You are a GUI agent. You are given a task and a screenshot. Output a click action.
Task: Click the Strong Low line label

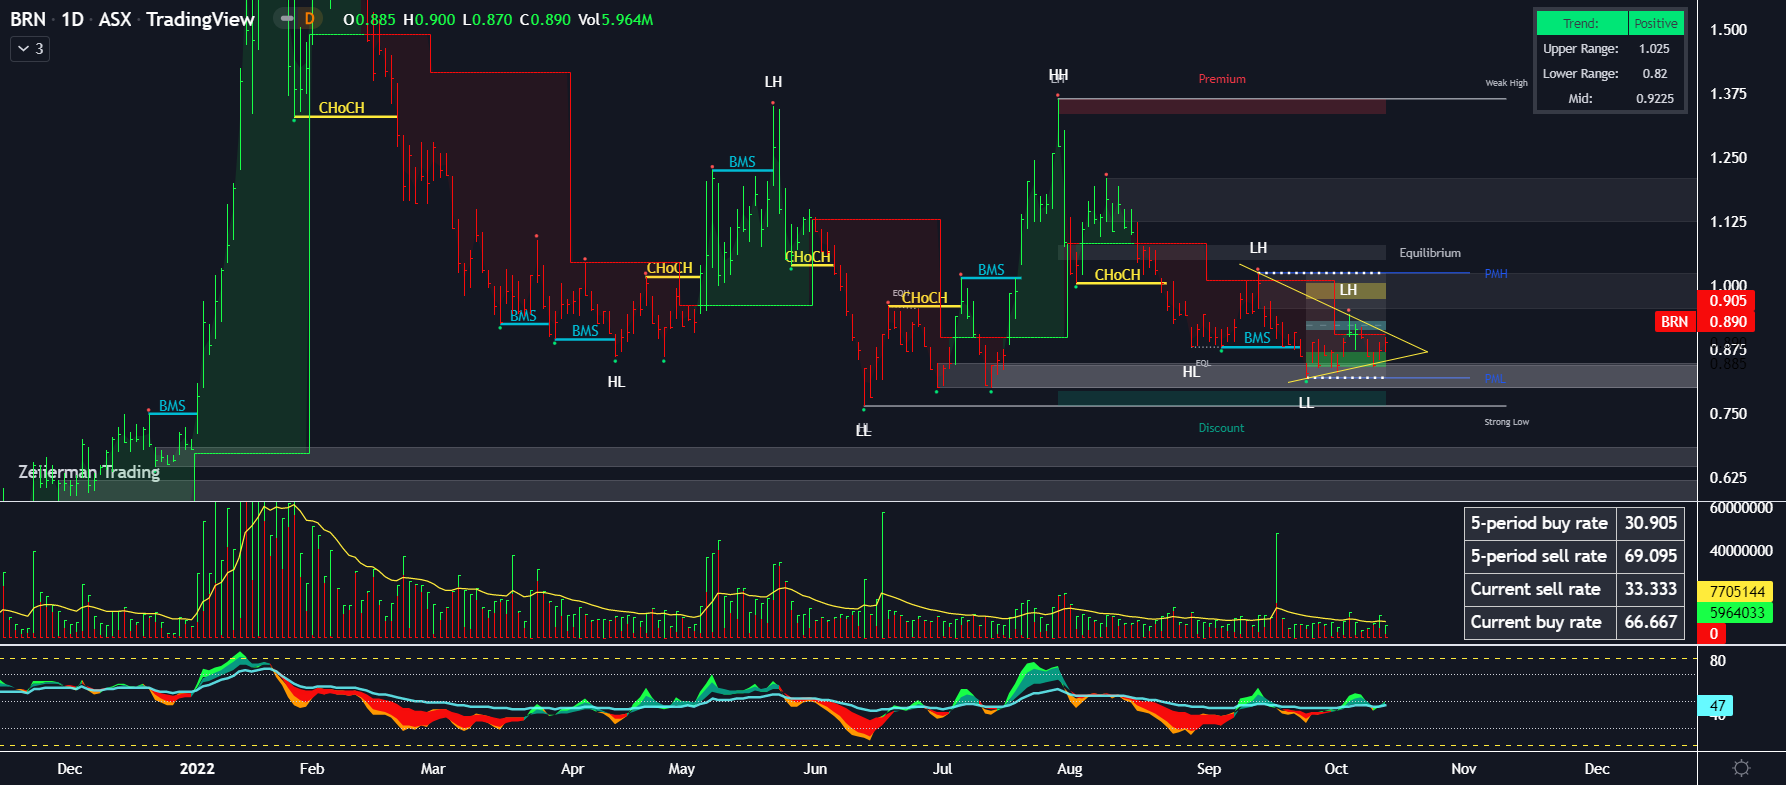coord(1505,422)
